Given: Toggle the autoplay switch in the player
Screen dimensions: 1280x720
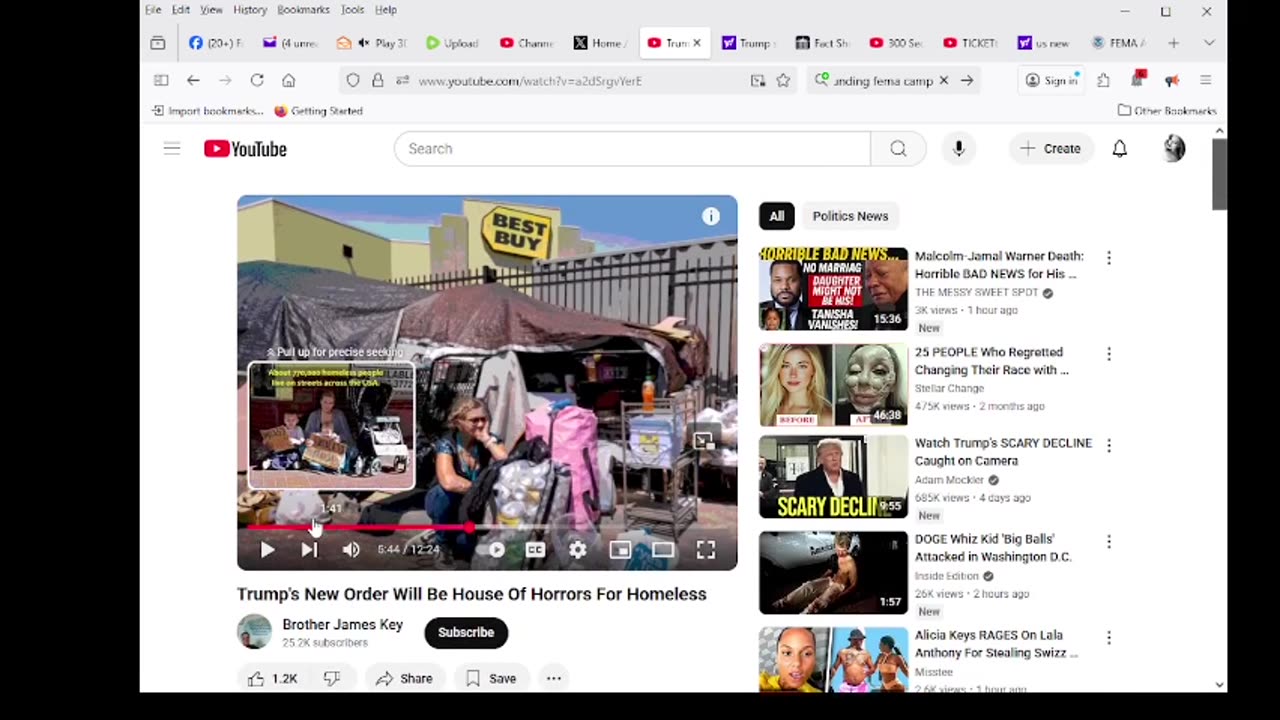Looking at the screenshot, I should (x=492, y=549).
